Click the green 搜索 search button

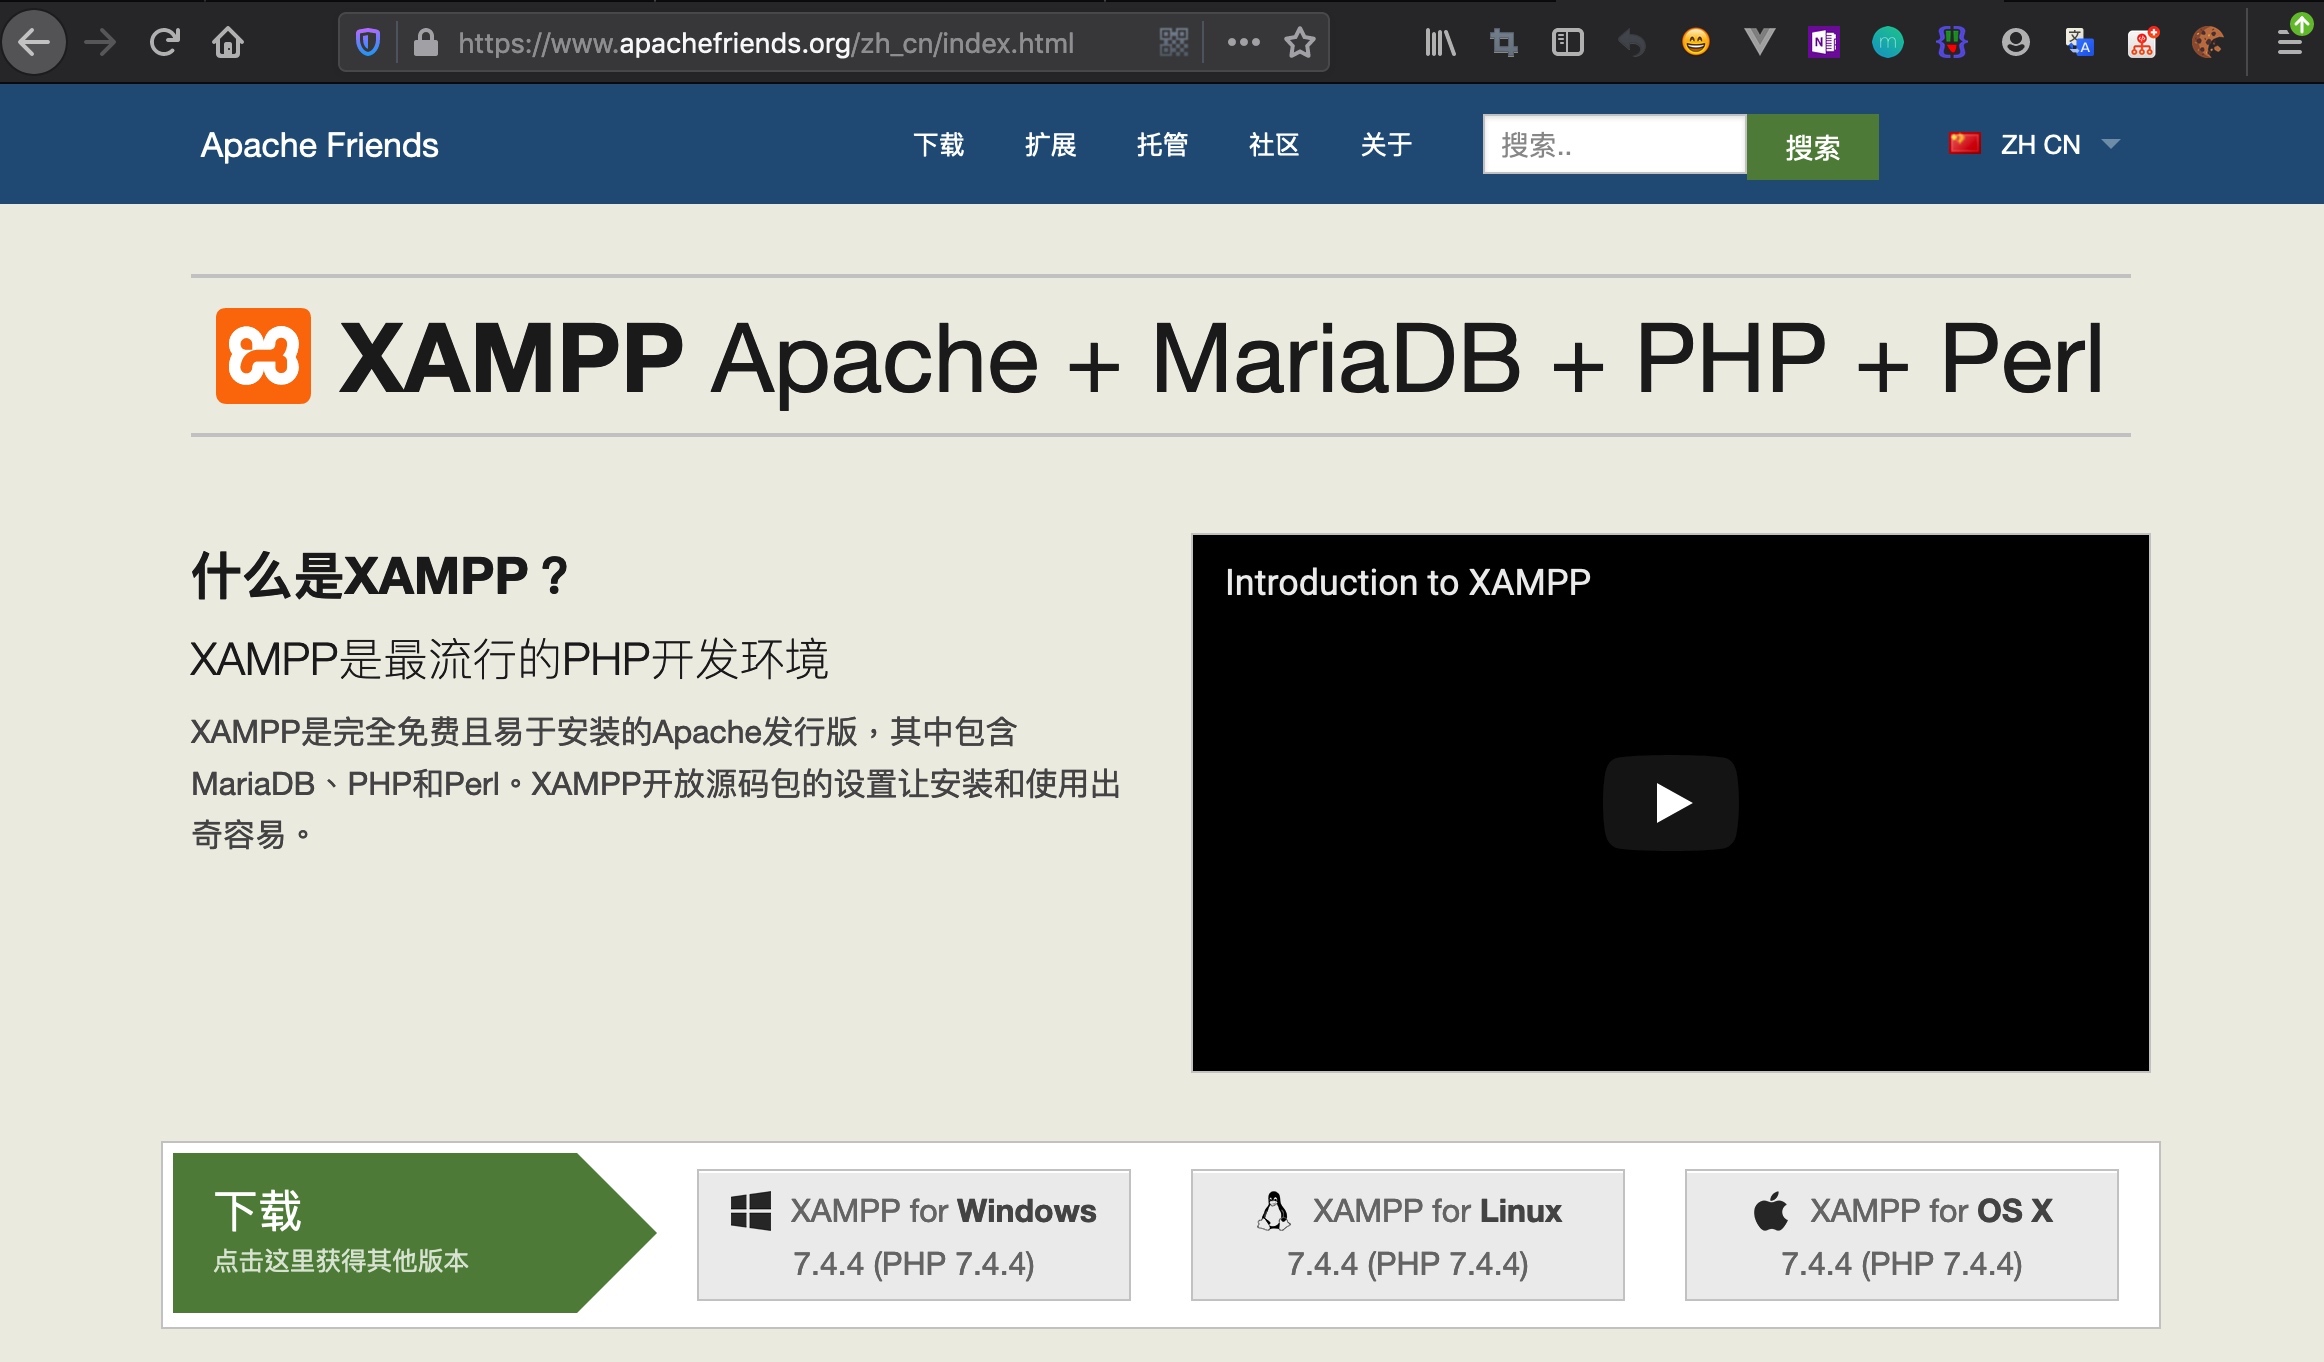click(1812, 147)
